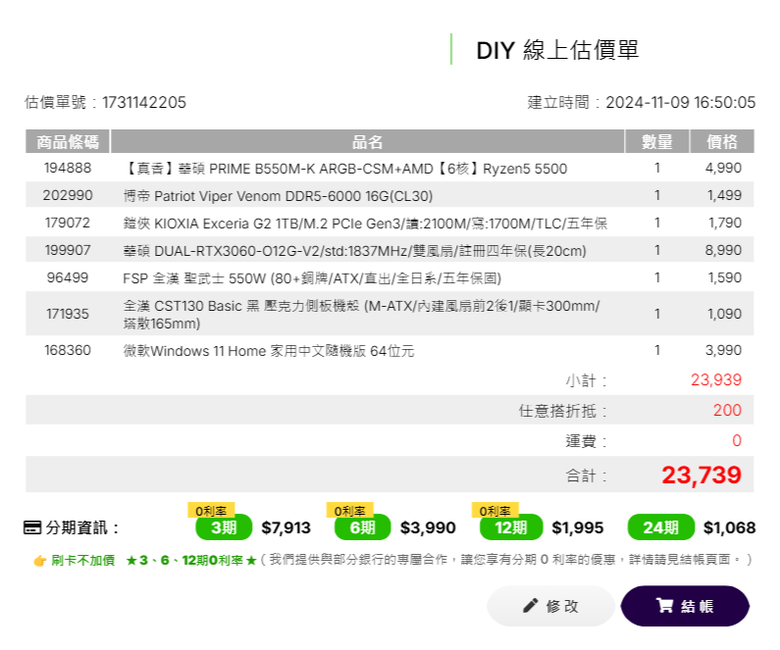This screenshot has width=780, height=650.
Task: Click the FSP 聖武士 550W product name
Action: (312, 278)
